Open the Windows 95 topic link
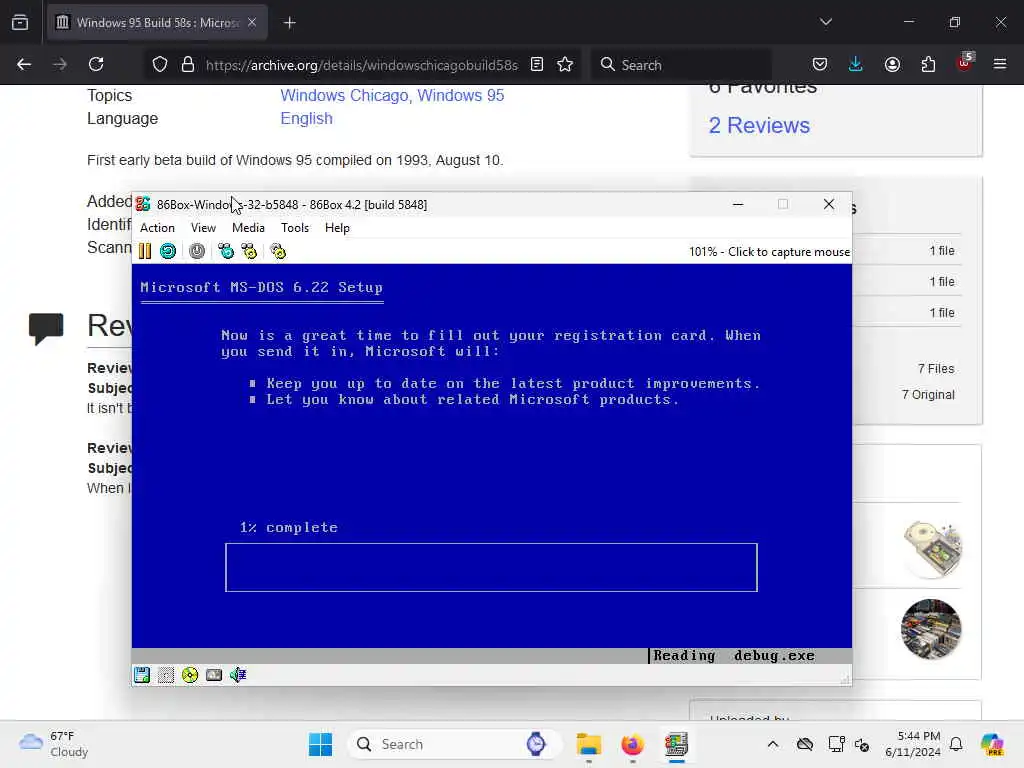Viewport: 1024px width, 768px height. (x=460, y=95)
